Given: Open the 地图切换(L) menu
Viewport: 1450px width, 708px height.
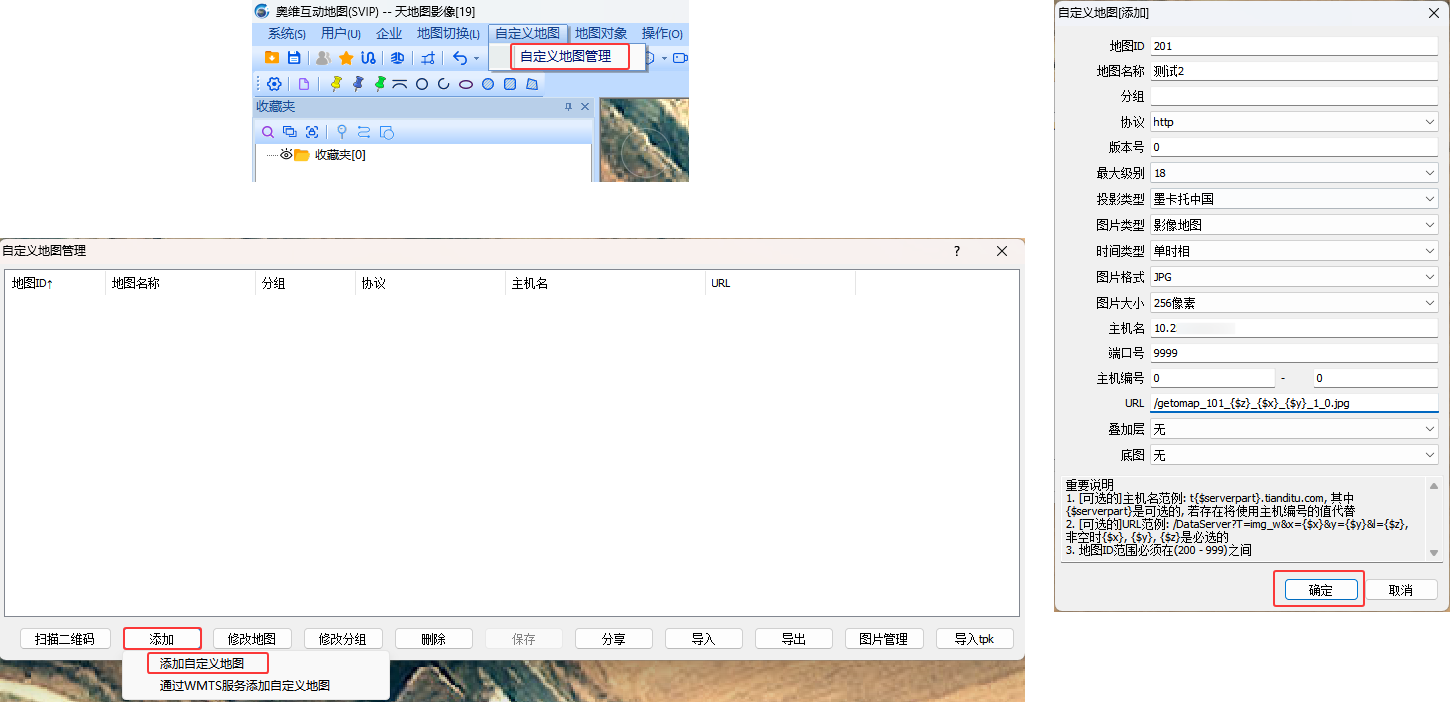Looking at the screenshot, I should (448, 34).
